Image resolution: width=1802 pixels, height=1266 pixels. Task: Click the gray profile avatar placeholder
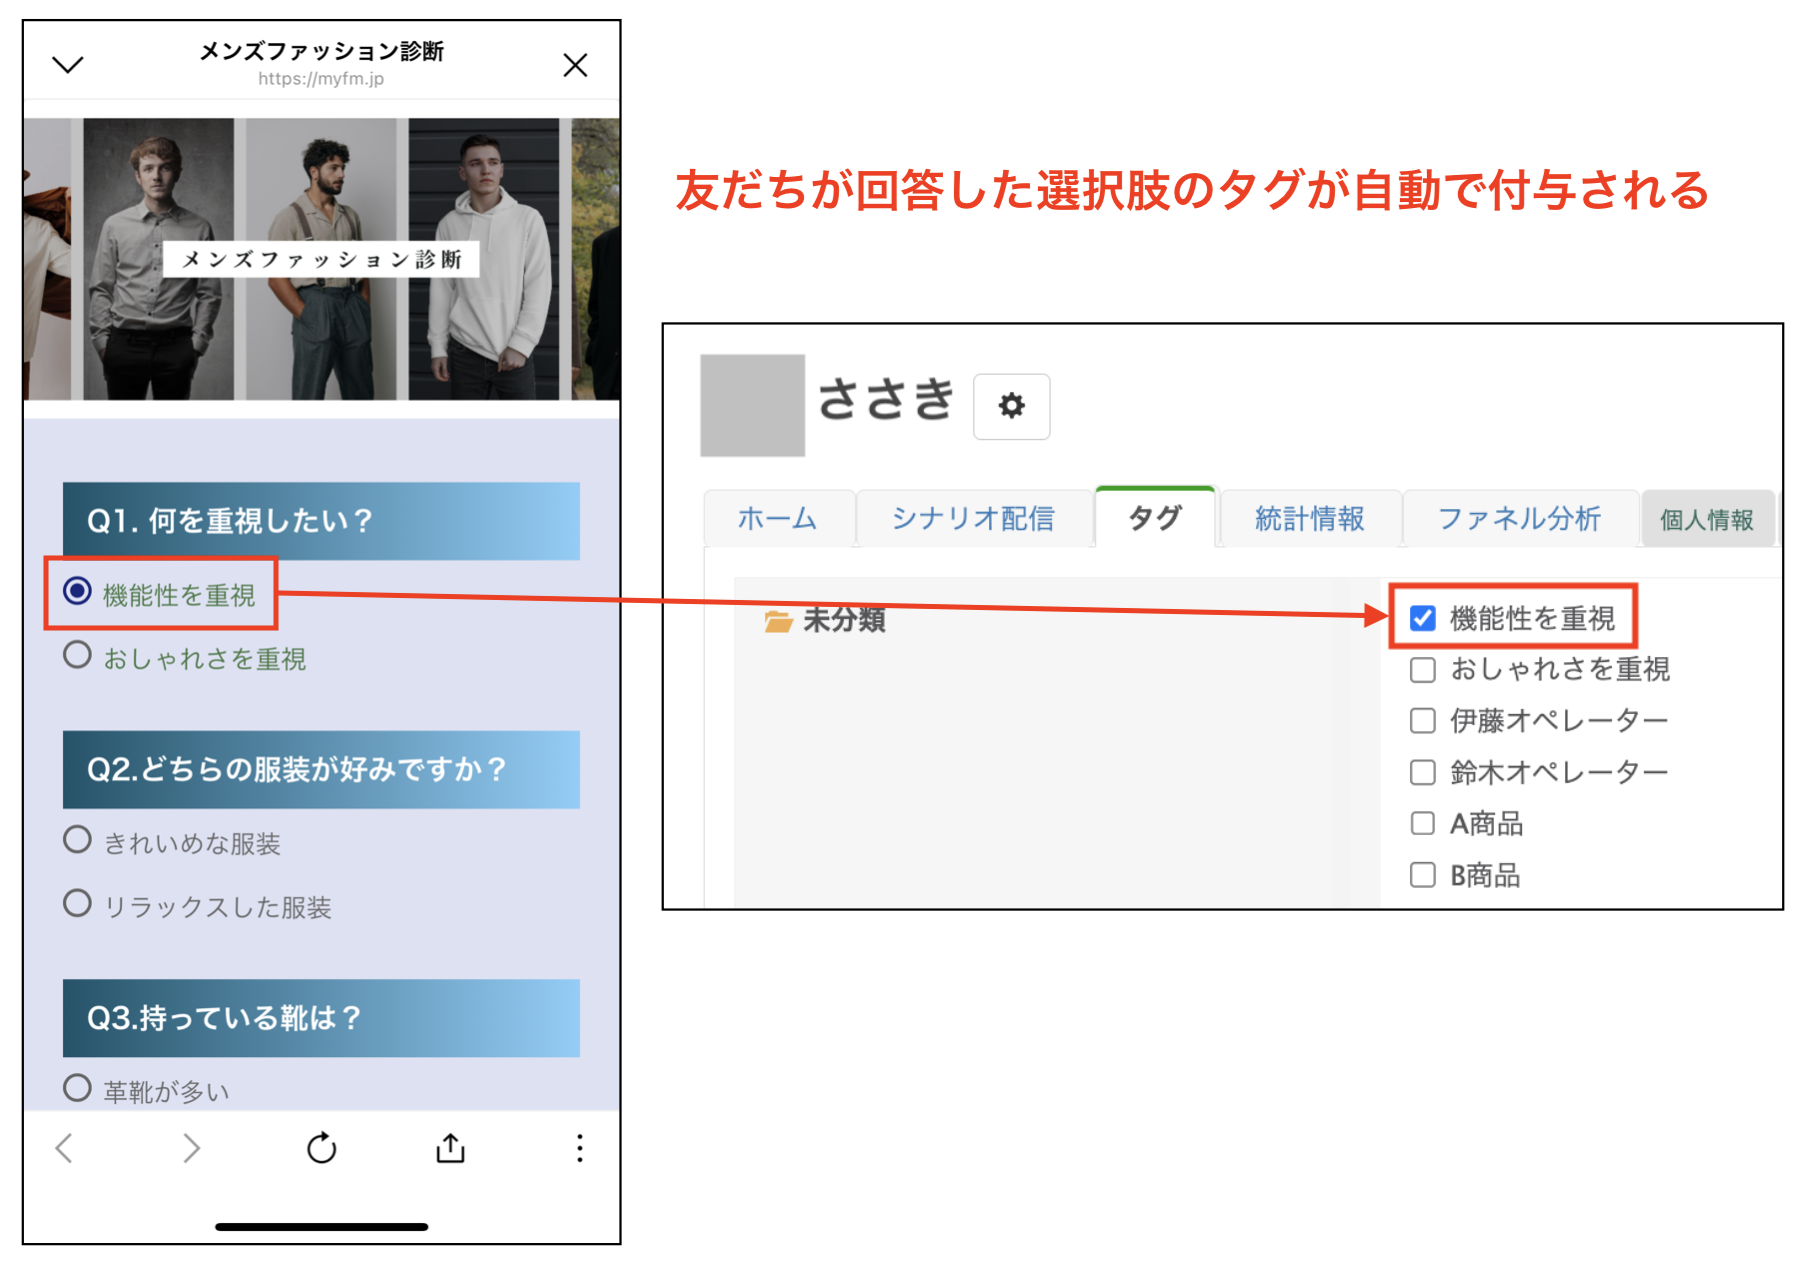tap(752, 405)
